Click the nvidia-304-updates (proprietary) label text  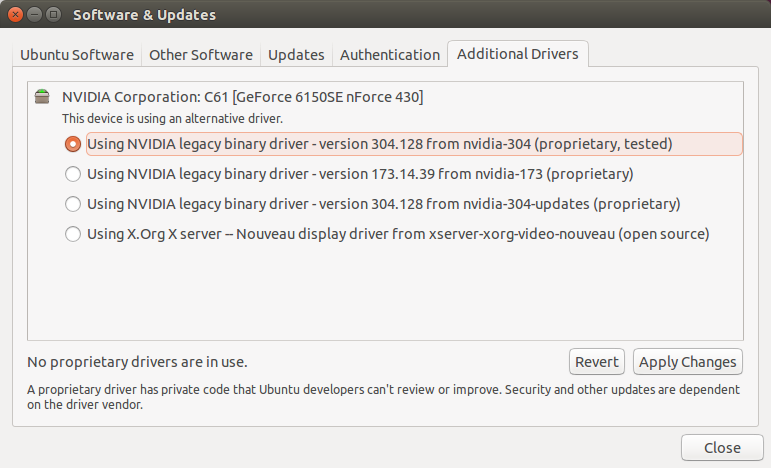point(384,204)
